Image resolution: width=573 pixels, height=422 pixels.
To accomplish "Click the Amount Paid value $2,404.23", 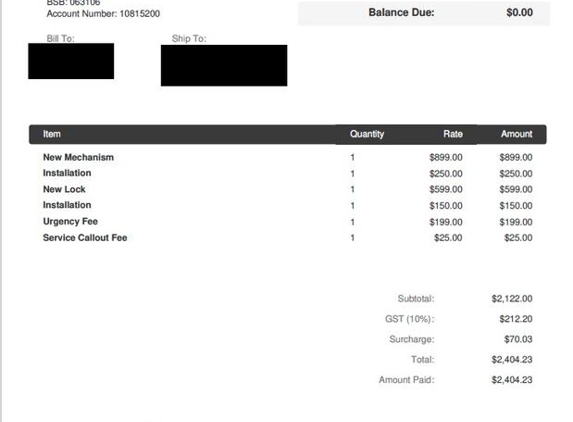I will 512,380.
